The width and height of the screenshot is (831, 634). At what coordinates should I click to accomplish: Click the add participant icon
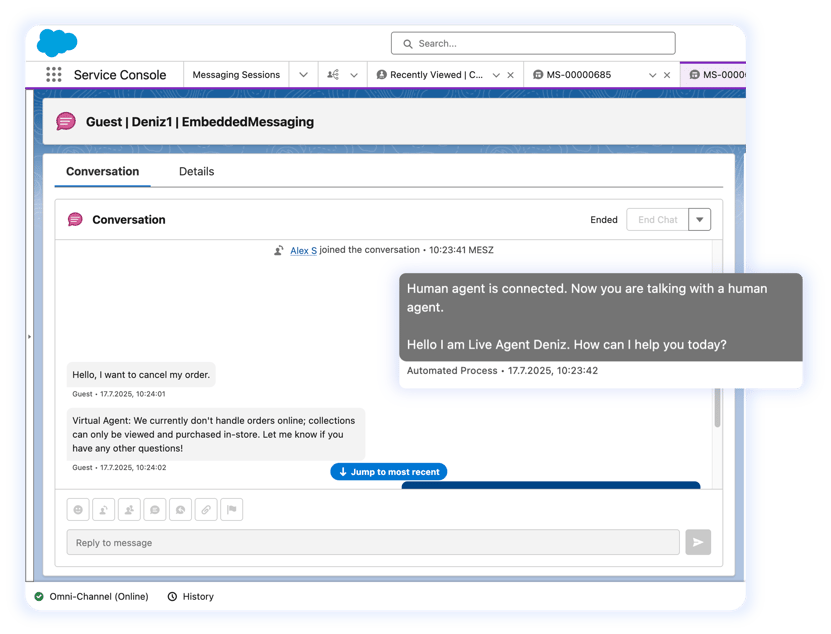[129, 510]
